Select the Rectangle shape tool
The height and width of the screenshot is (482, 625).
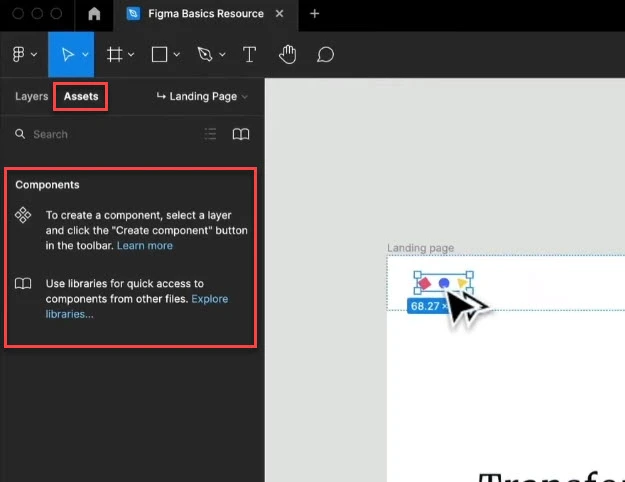click(159, 54)
